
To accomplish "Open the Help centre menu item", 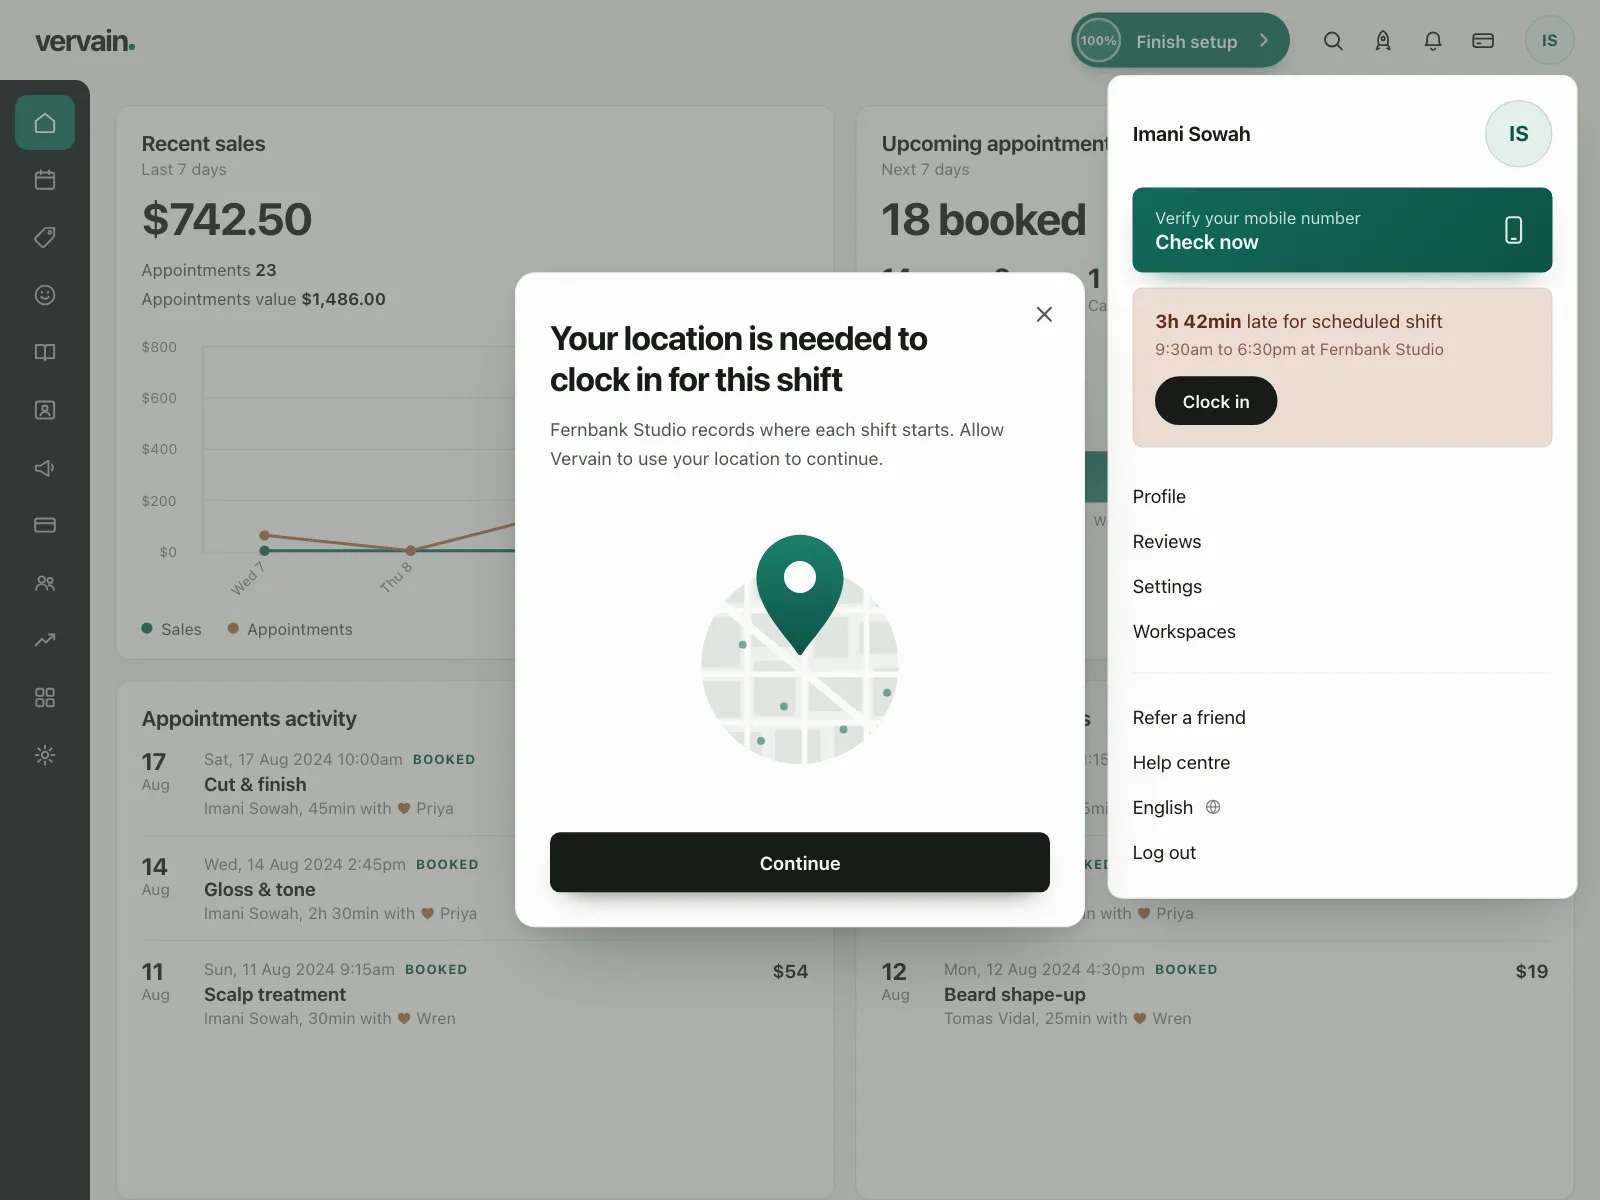I will pyautogui.click(x=1181, y=763).
